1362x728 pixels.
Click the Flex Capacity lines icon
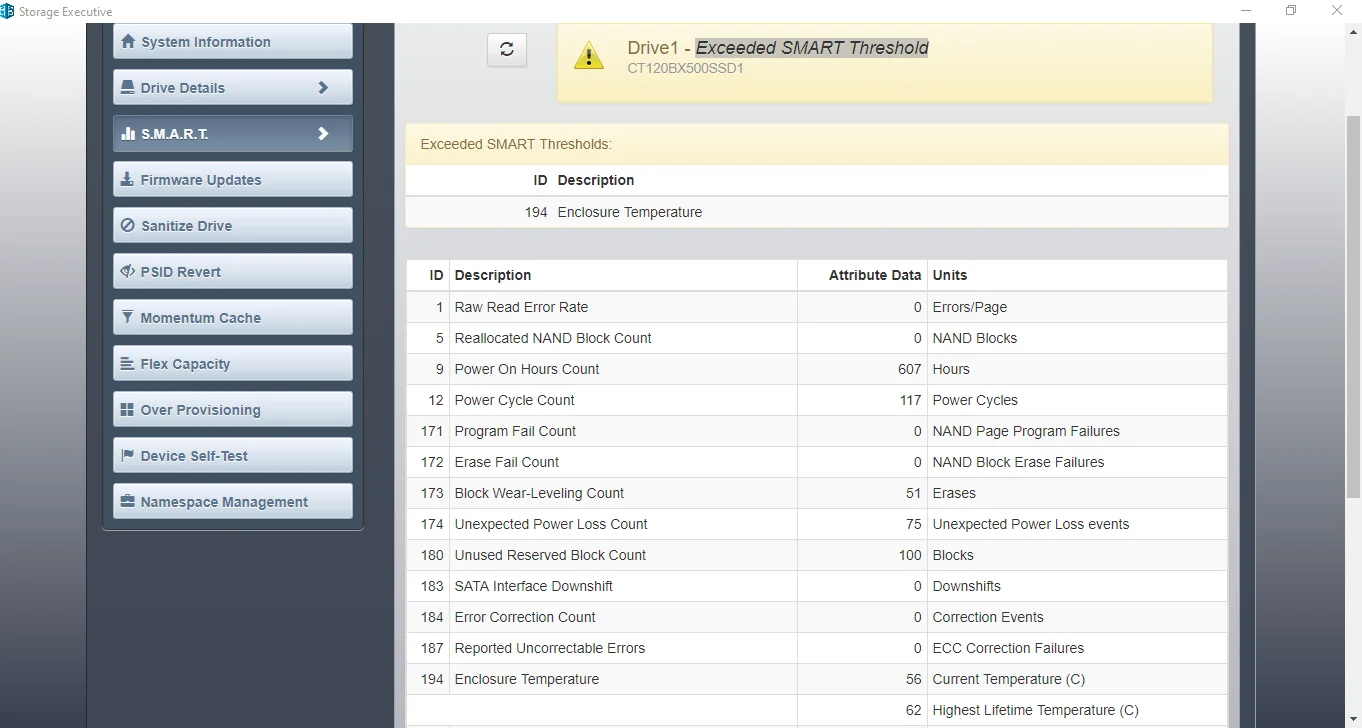[128, 364]
